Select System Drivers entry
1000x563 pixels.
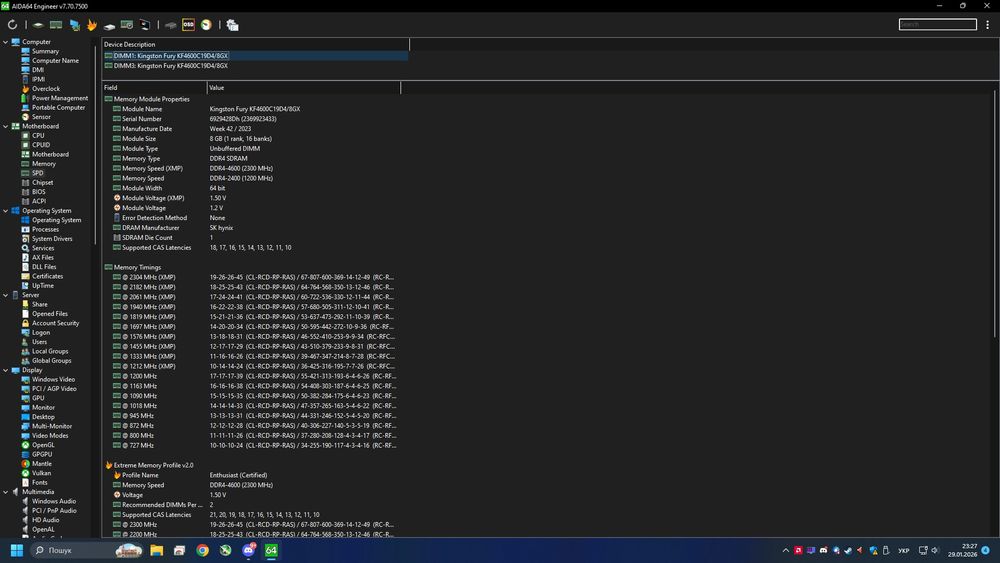(x=52, y=238)
